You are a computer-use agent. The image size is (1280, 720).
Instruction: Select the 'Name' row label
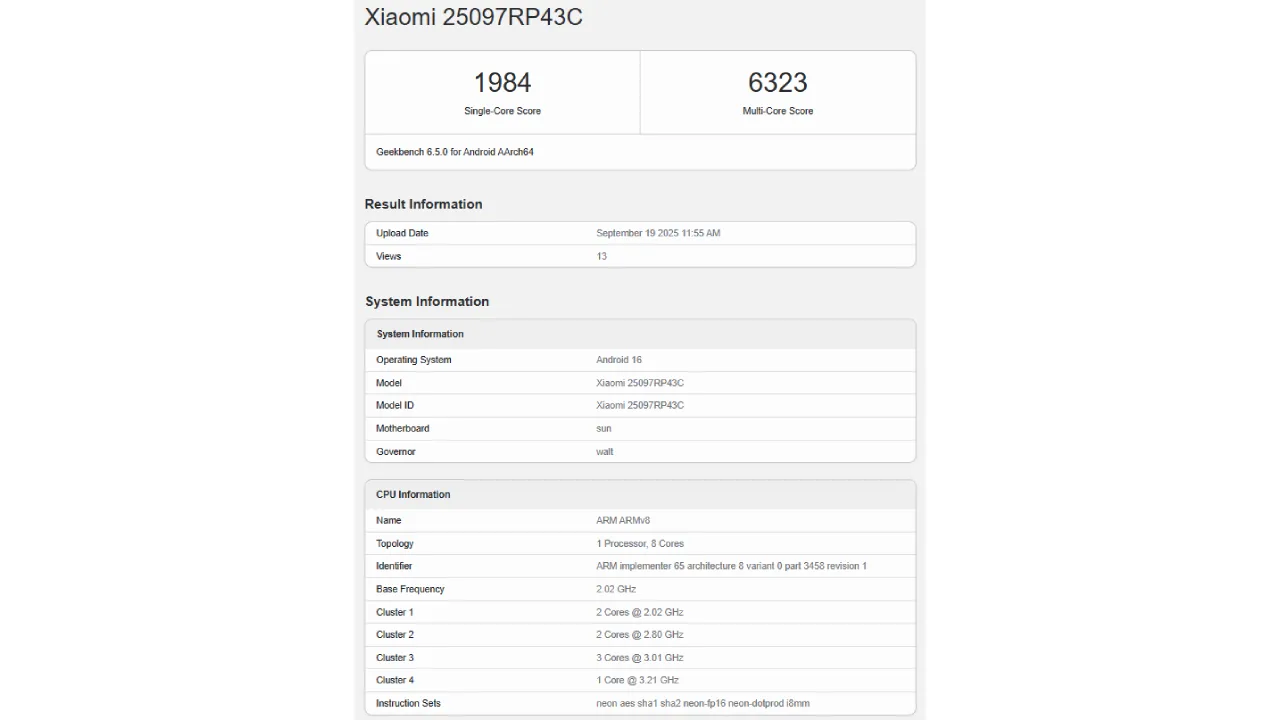(x=389, y=520)
